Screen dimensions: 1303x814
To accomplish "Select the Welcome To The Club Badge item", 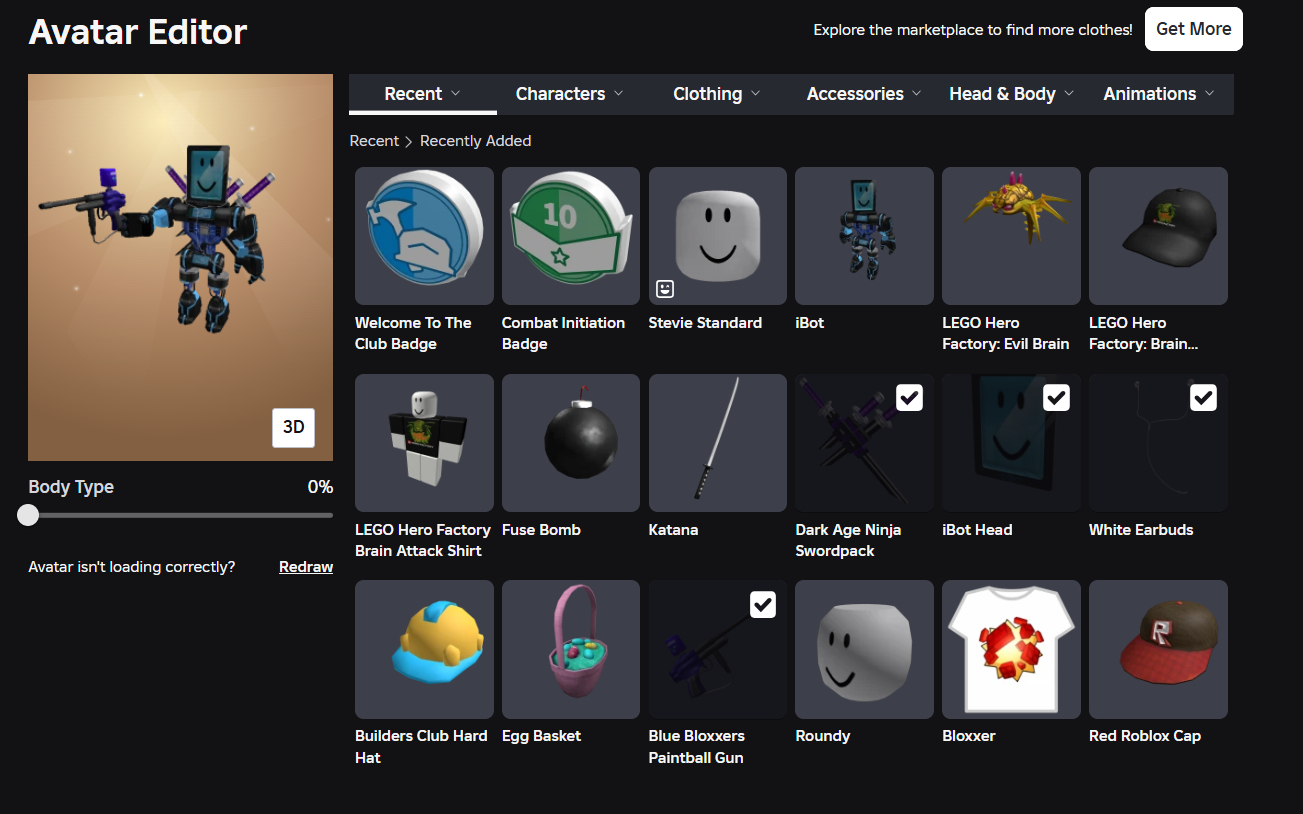I will click(424, 236).
